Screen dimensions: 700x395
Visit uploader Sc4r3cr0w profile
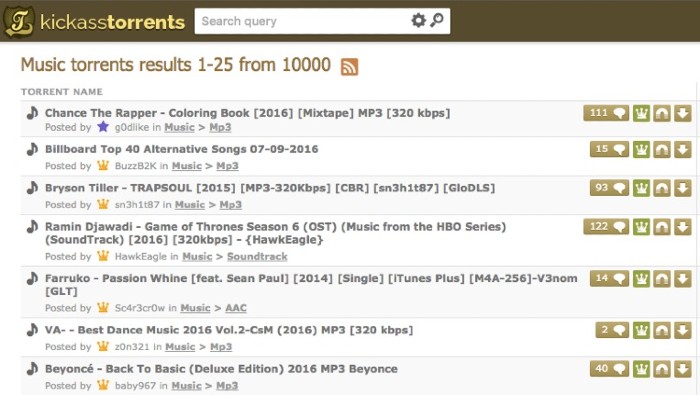139,308
